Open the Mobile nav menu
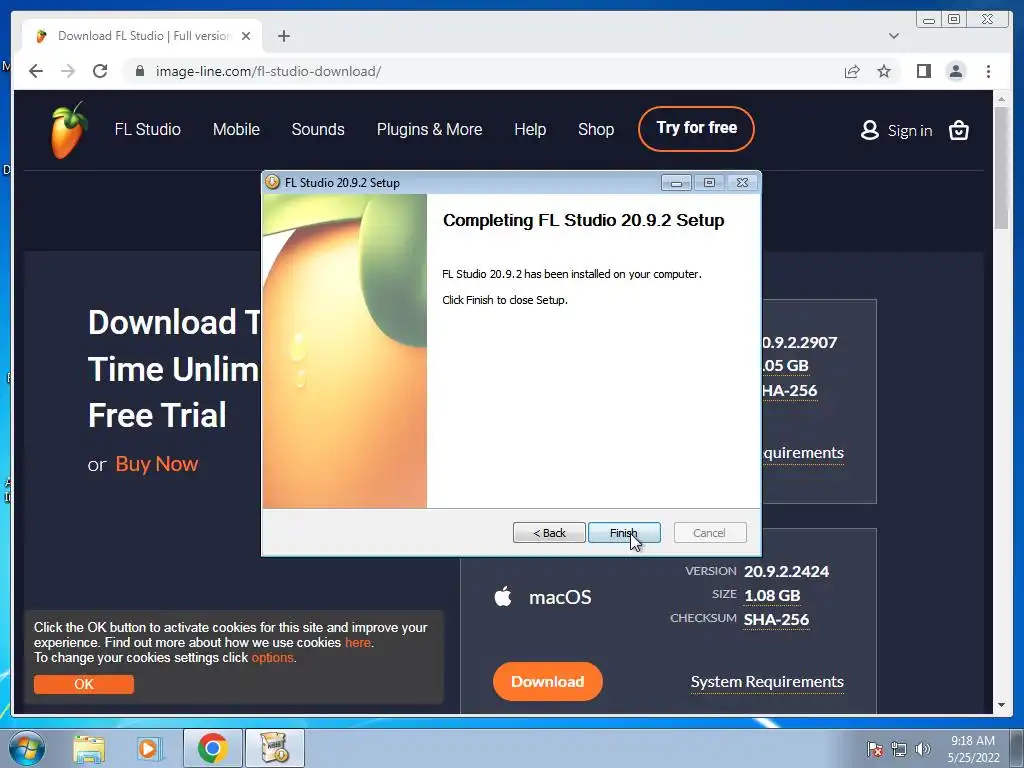The image size is (1024, 768). pos(236,129)
